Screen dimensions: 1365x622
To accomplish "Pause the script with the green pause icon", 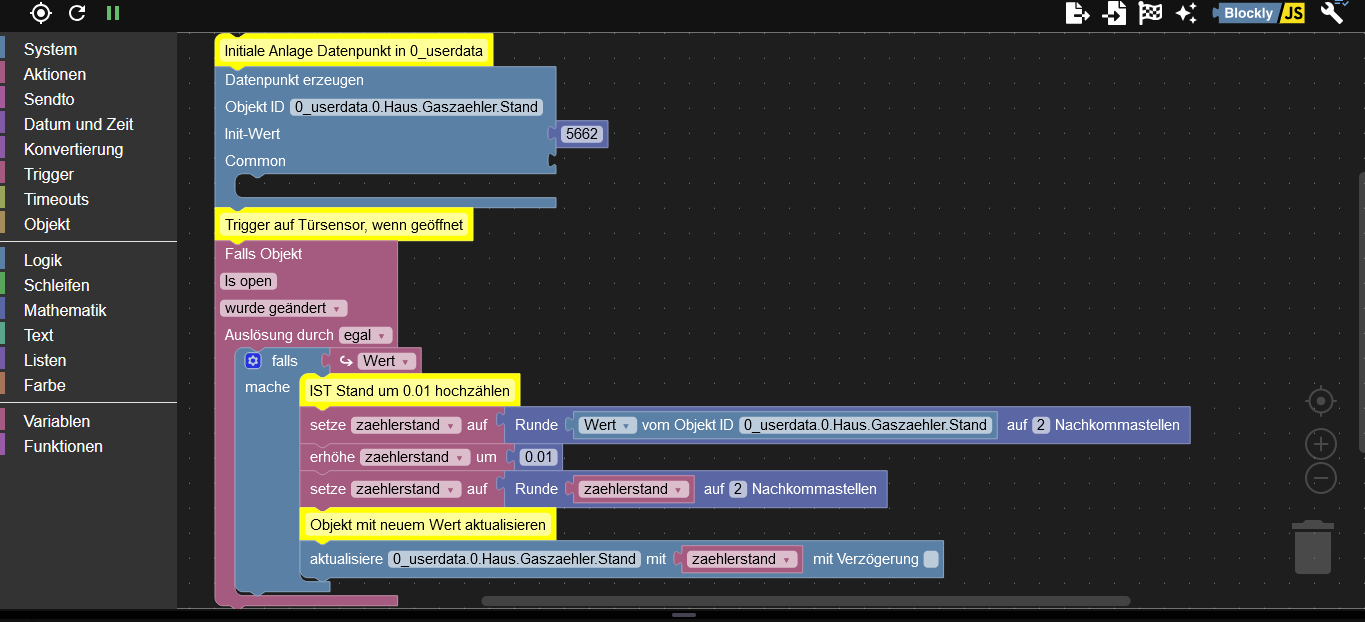I will (x=113, y=13).
